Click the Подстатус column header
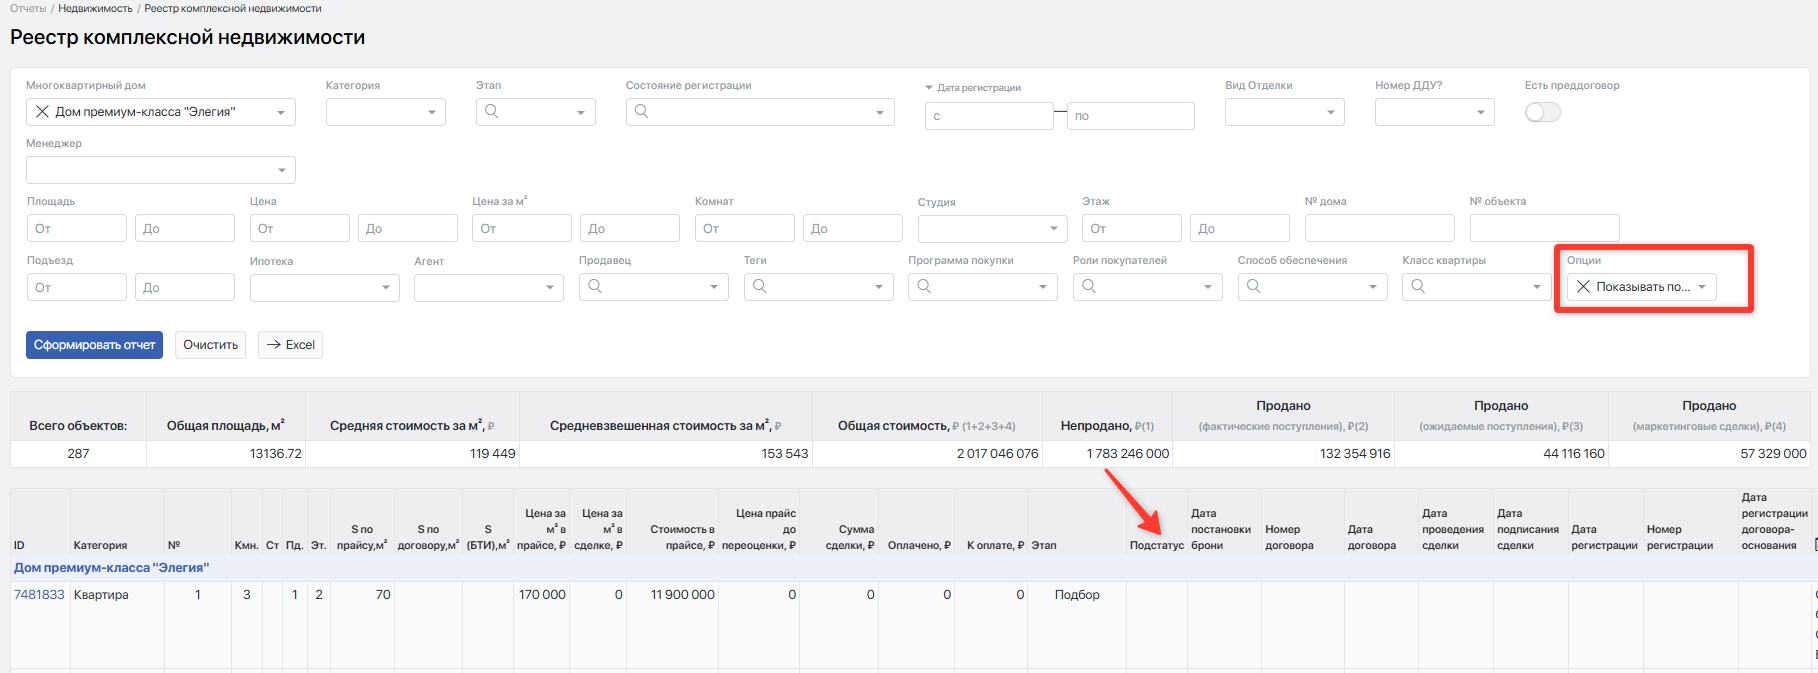Screen dimensions: 1818x673 click(1157, 545)
